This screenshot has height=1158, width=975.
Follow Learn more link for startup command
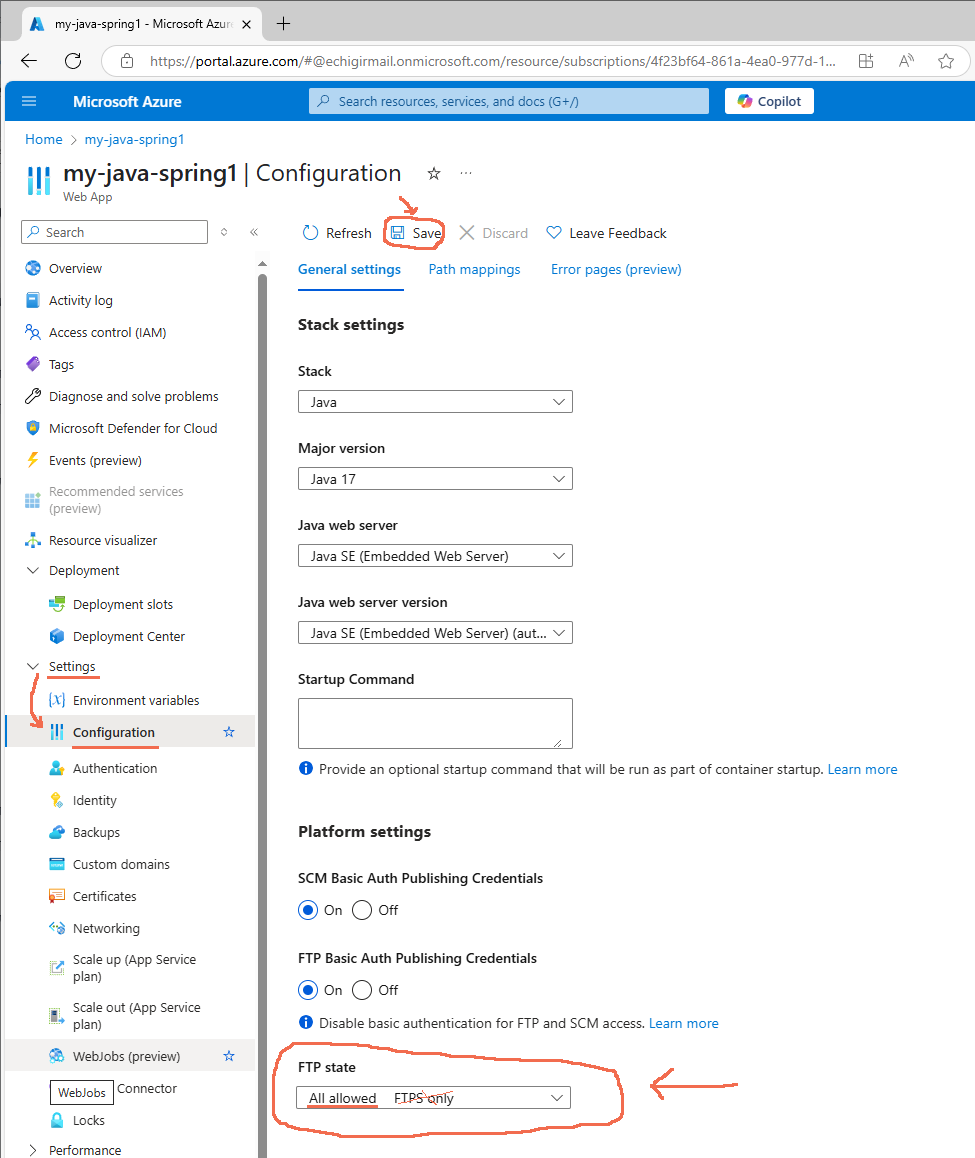pos(862,769)
